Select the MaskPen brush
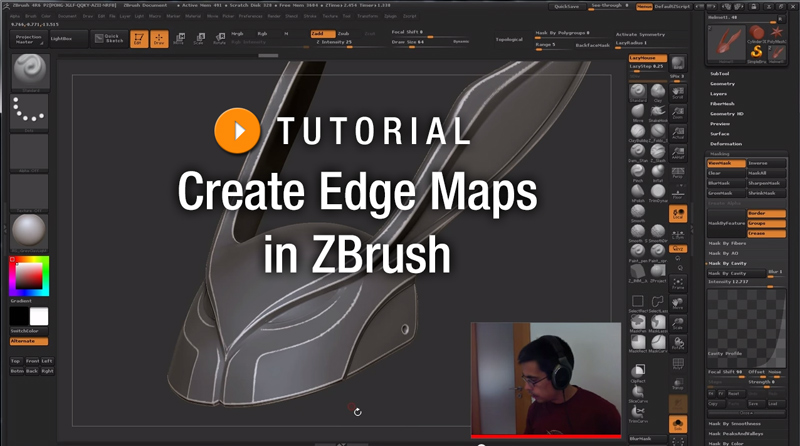 click(x=637, y=323)
